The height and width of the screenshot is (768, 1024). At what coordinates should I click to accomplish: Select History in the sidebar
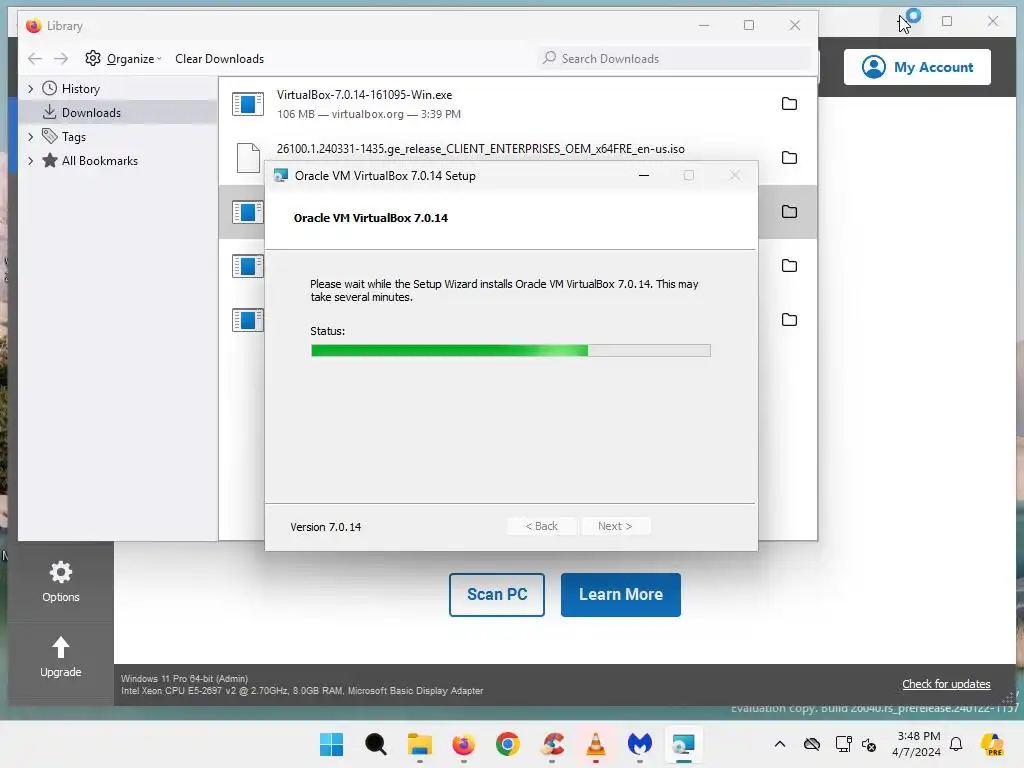tap(80, 89)
